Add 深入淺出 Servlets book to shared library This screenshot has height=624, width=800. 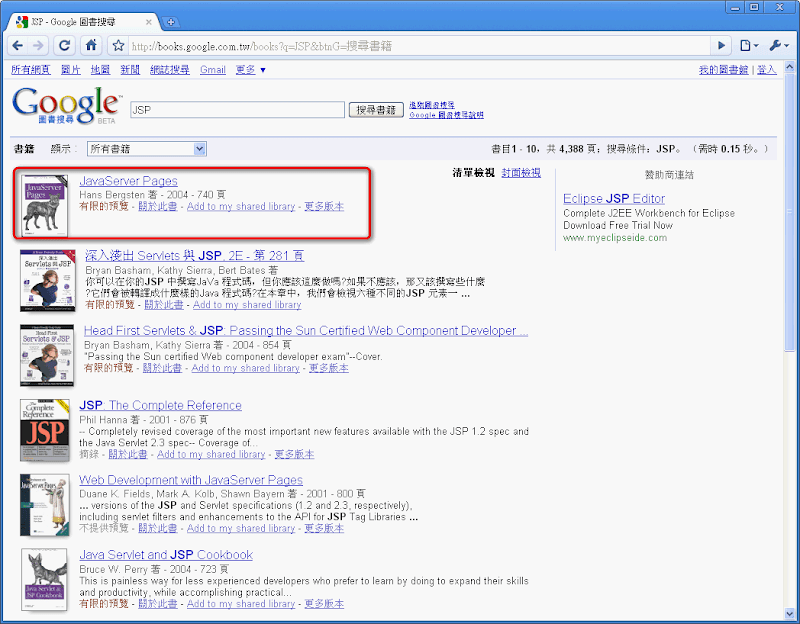(247, 305)
